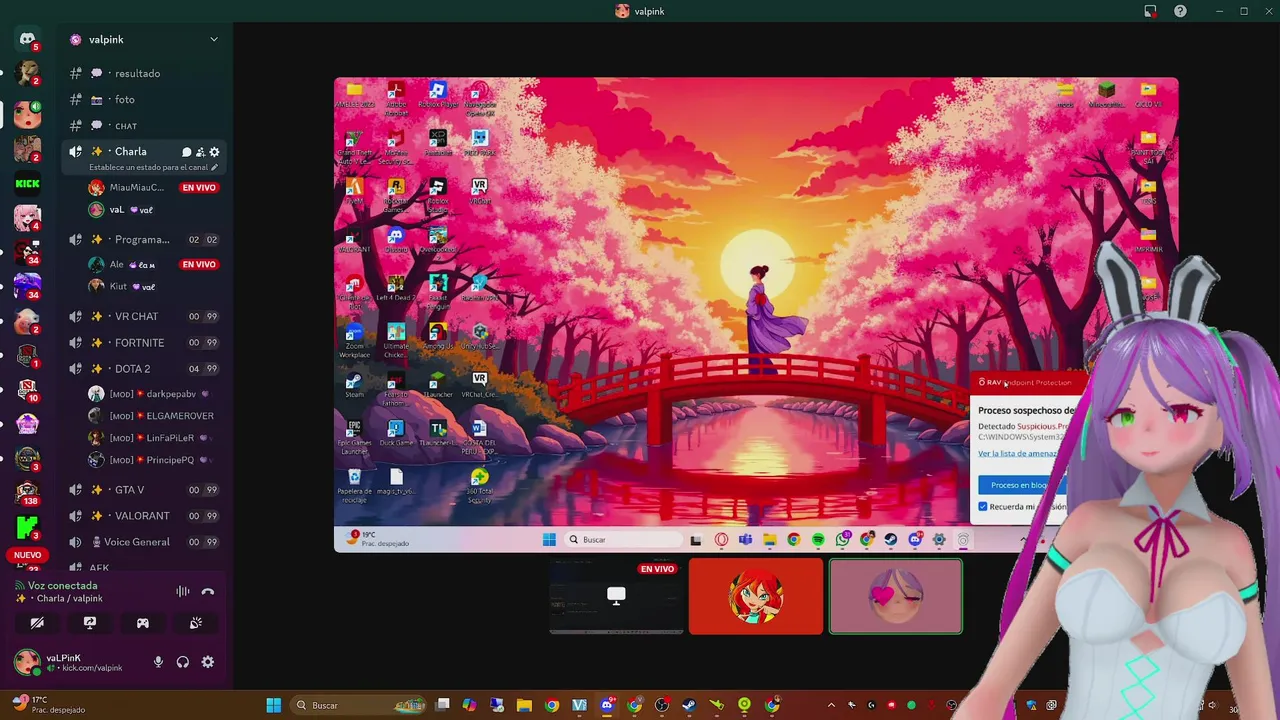
Task: Click Zoom Workplace desktop shortcut in stream
Action: click(x=354, y=340)
